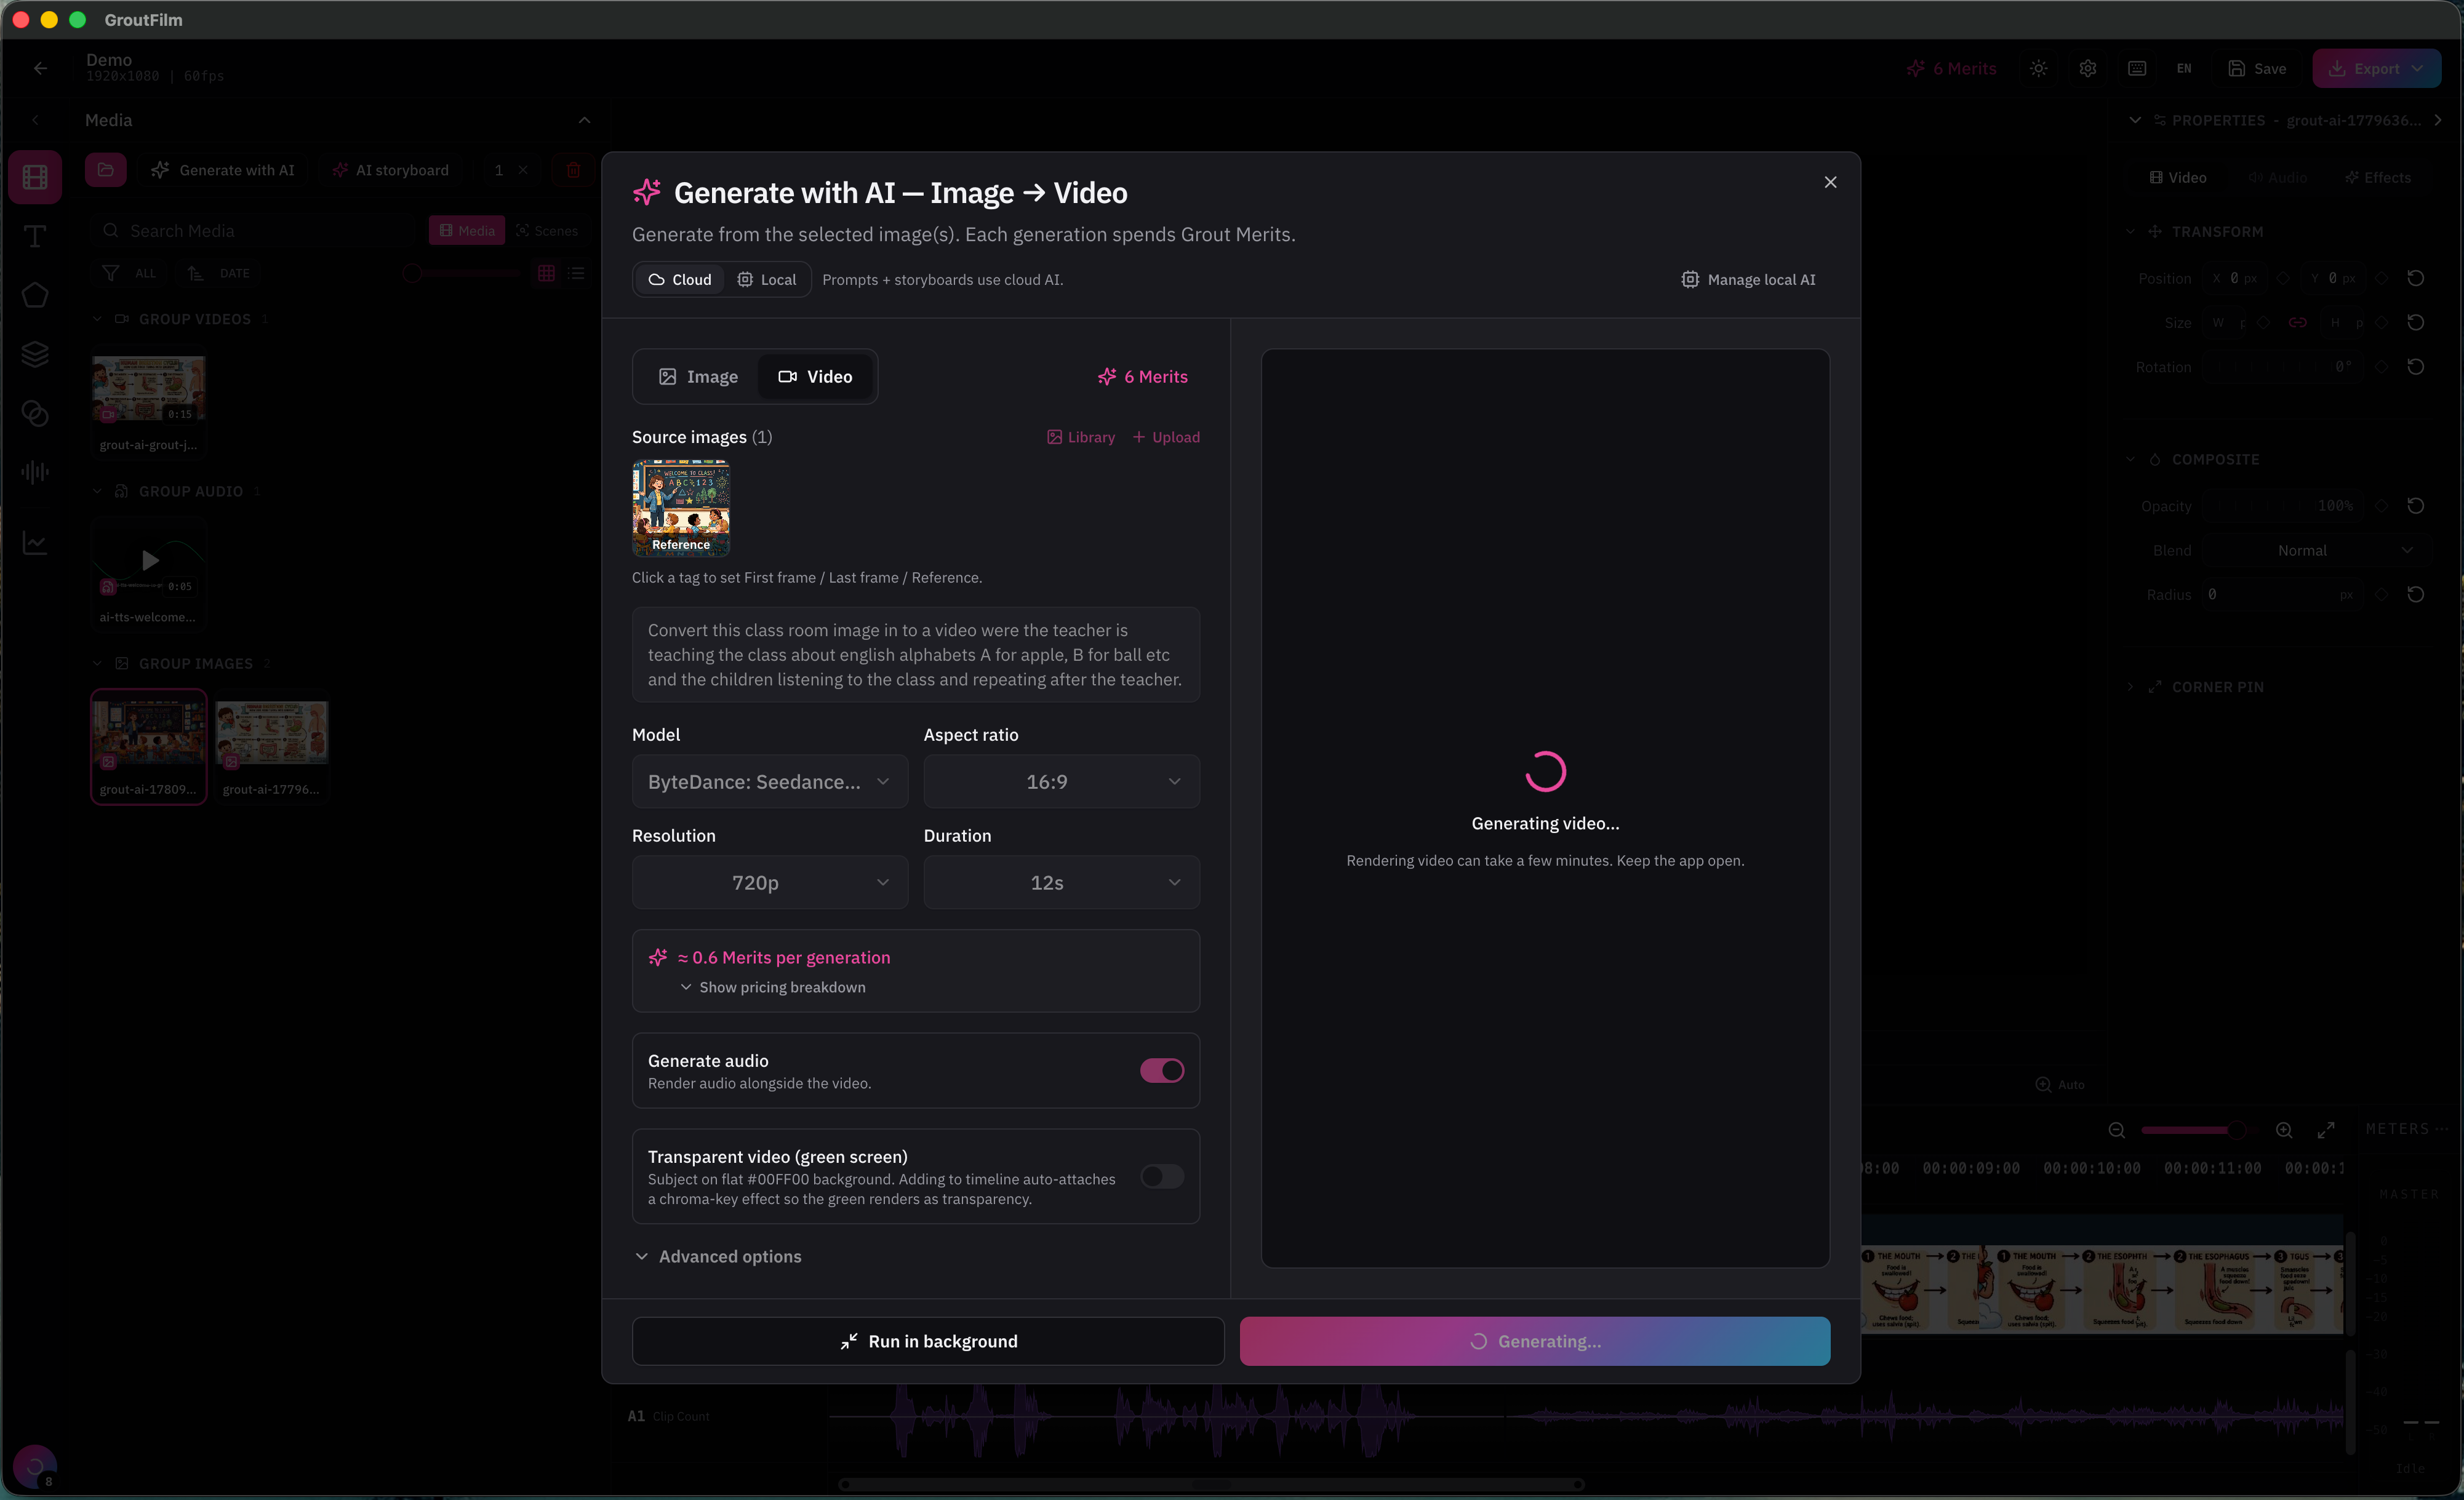This screenshot has height=1500, width=2464.
Task: Select Cloud generation mode
Action: (x=680, y=280)
